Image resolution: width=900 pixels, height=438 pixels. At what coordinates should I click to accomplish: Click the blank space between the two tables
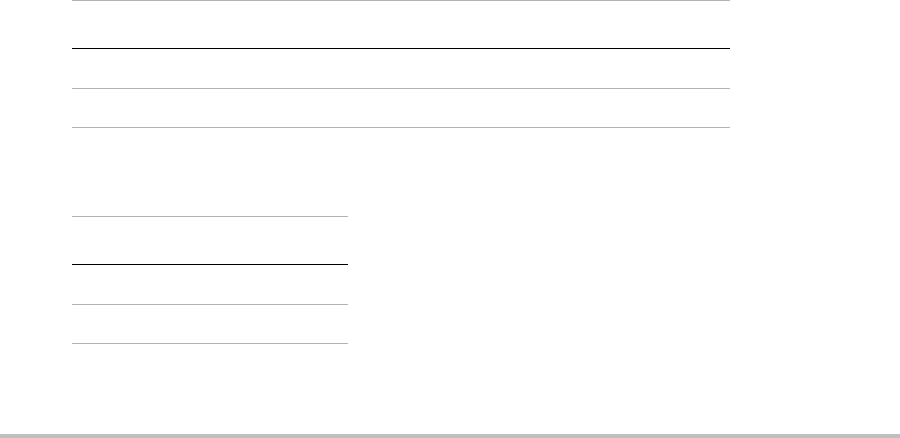(401, 172)
